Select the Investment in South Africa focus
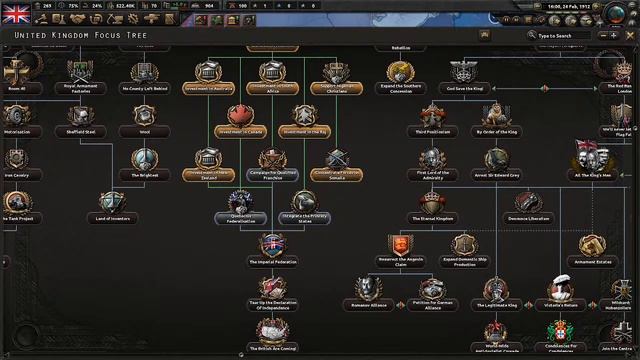The height and width of the screenshot is (360, 640). [273, 78]
